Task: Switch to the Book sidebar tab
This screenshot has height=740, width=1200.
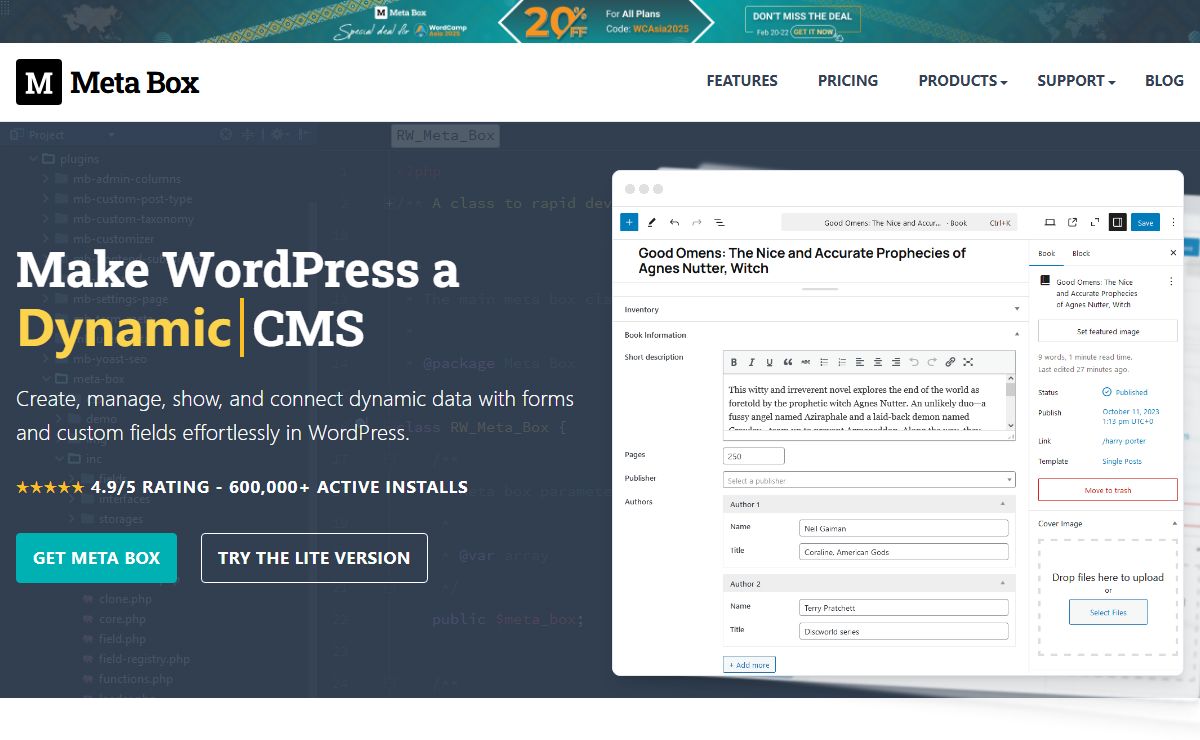Action: pos(1047,253)
